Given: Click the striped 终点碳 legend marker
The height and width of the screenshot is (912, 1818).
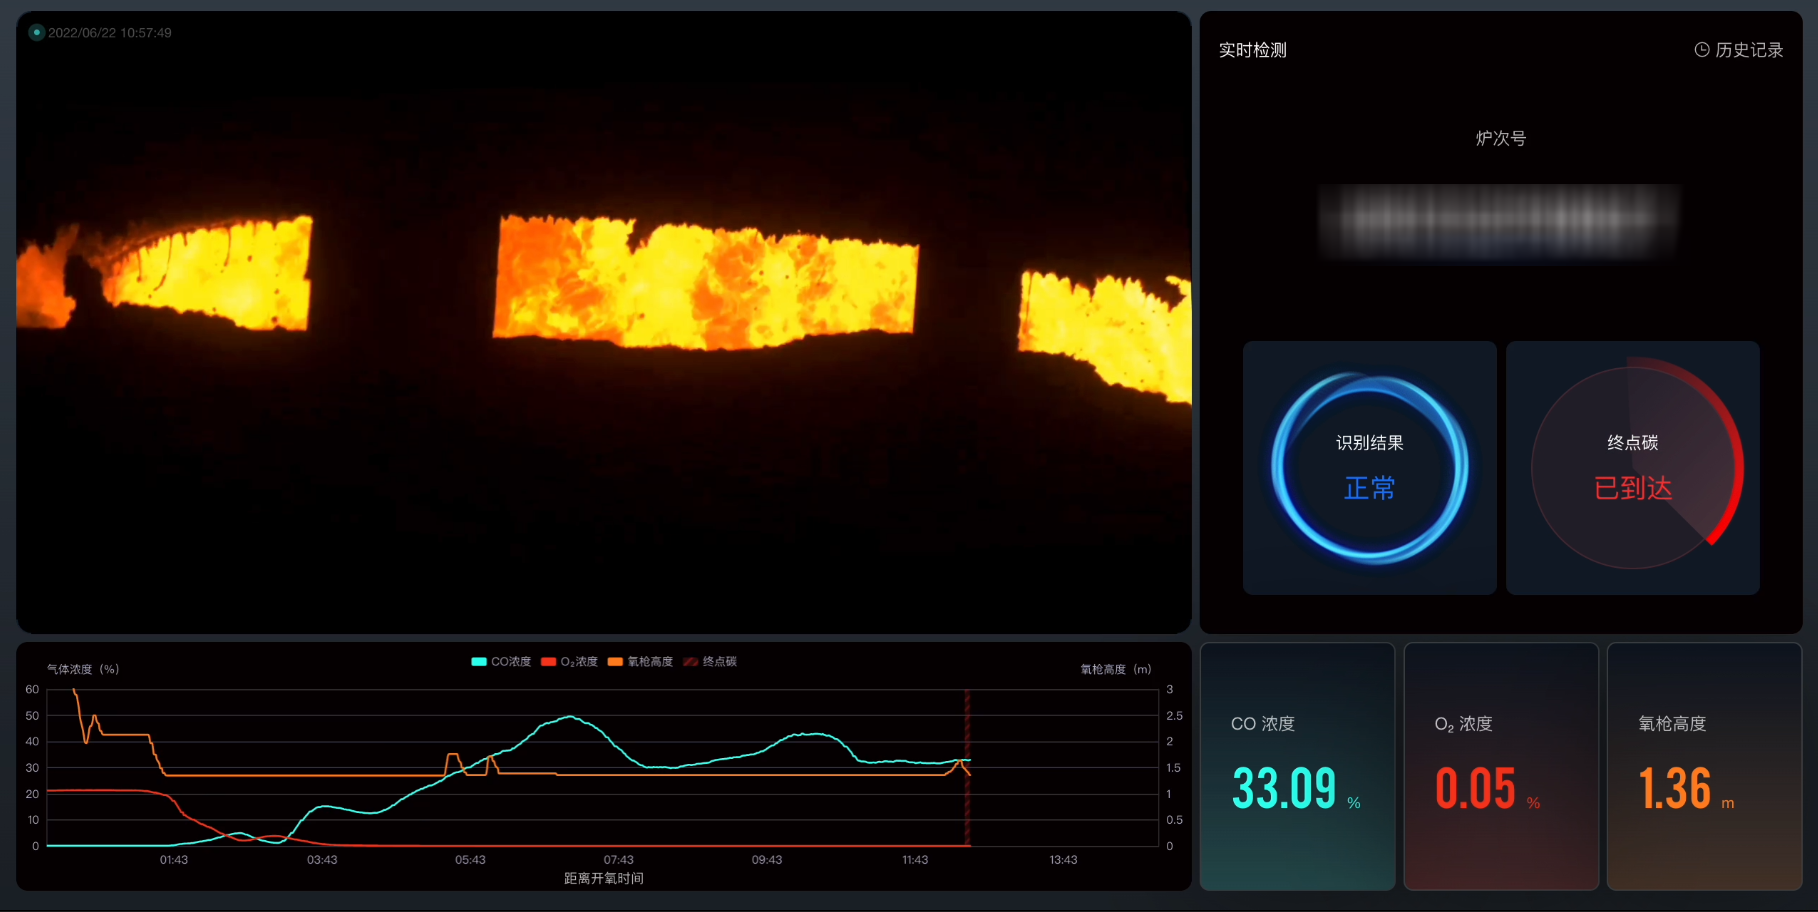Looking at the screenshot, I should [x=690, y=662].
